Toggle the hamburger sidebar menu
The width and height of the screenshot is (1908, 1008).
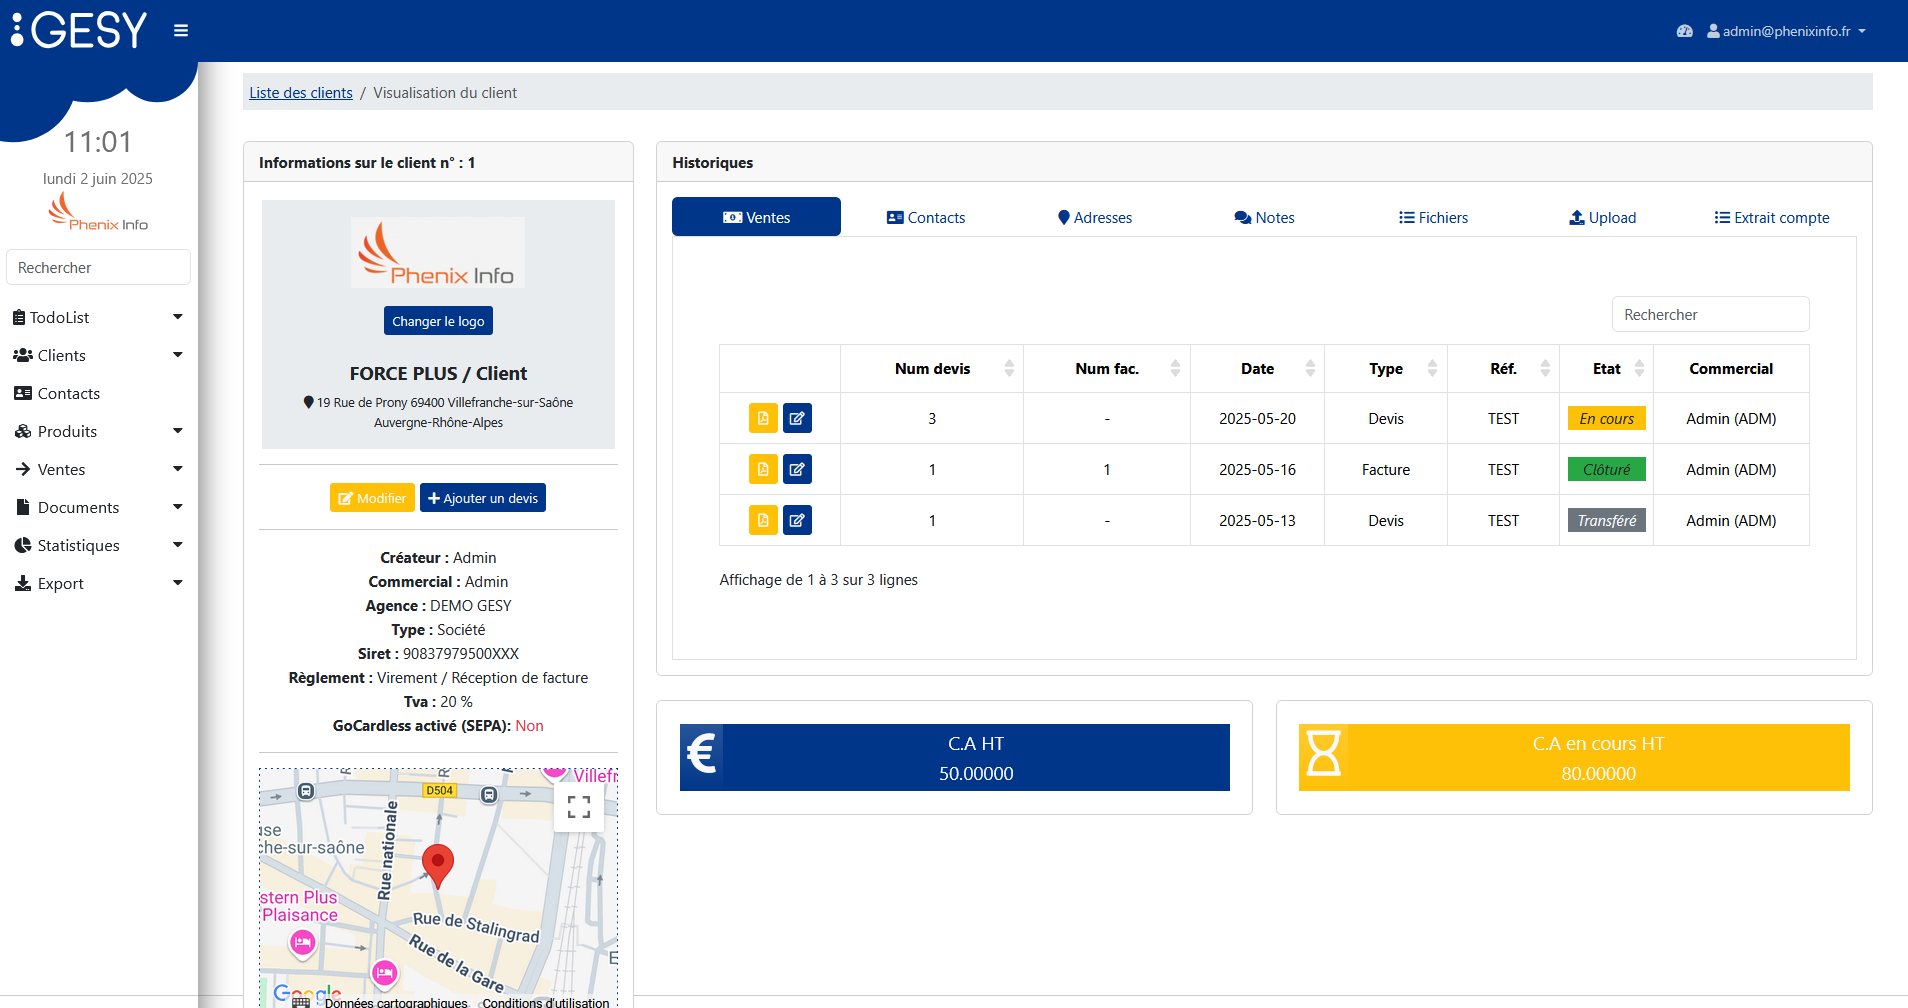(181, 31)
